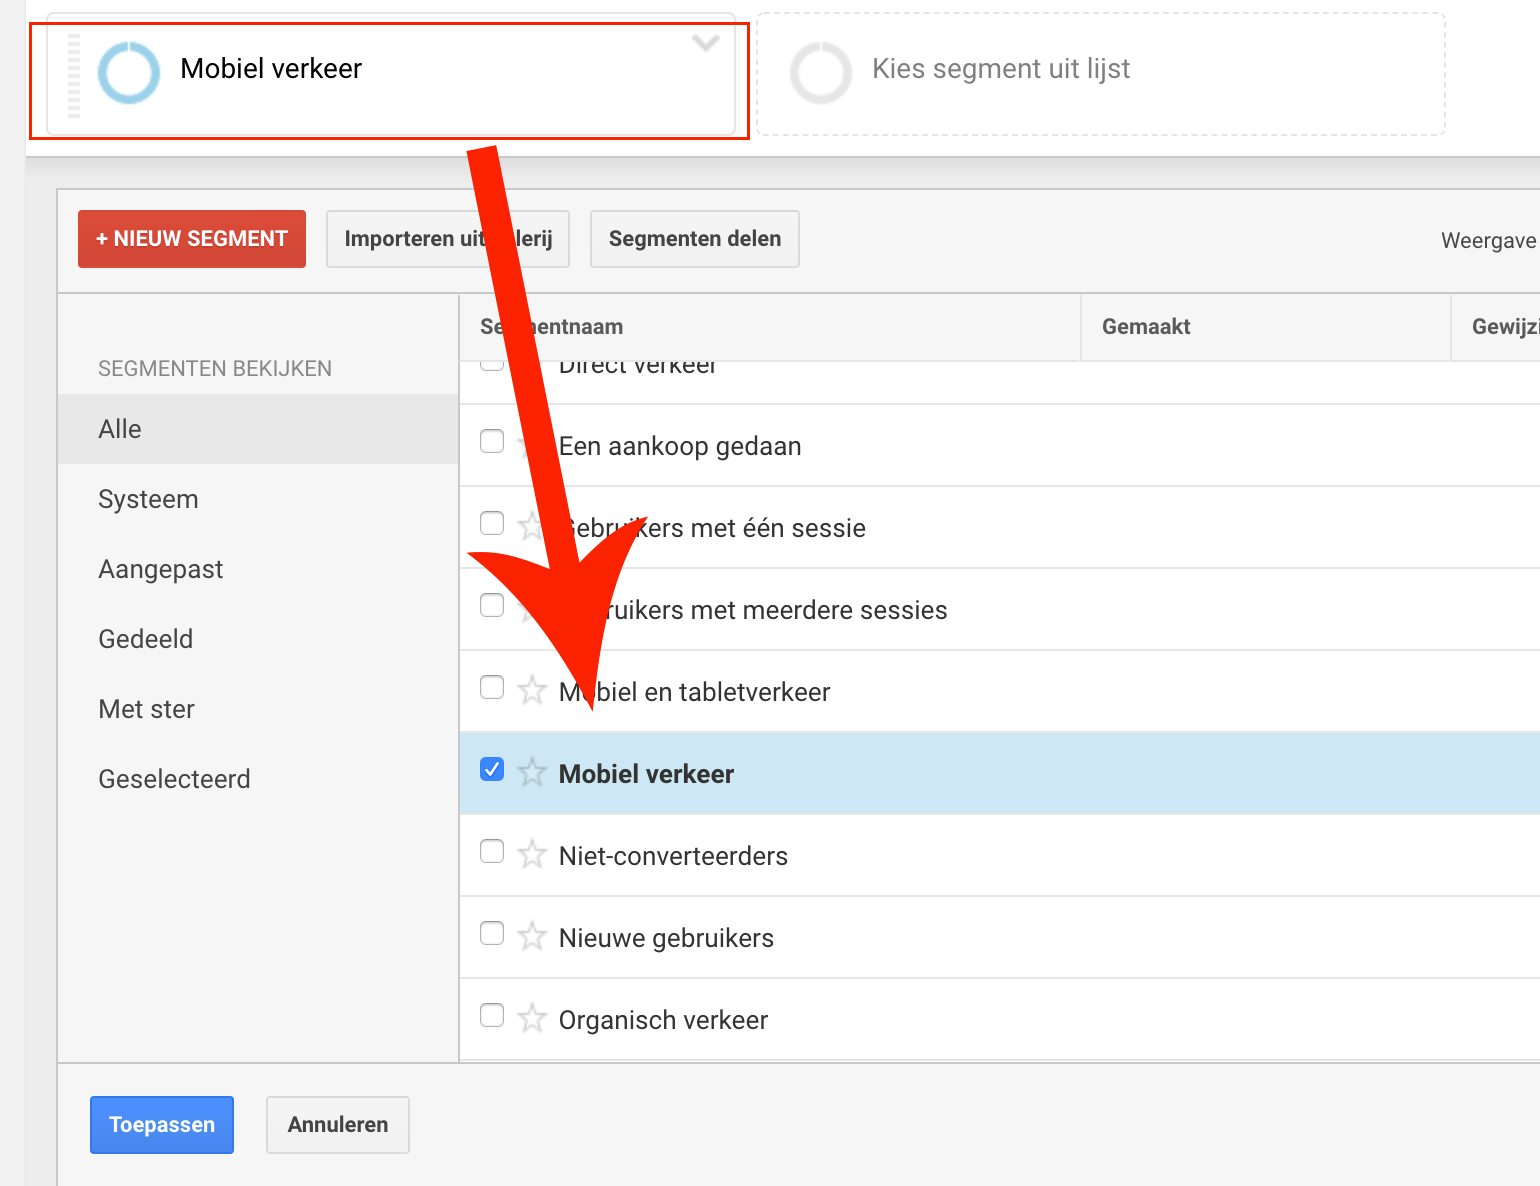Enable the Niet-converteerders checkbox

(x=492, y=852)
